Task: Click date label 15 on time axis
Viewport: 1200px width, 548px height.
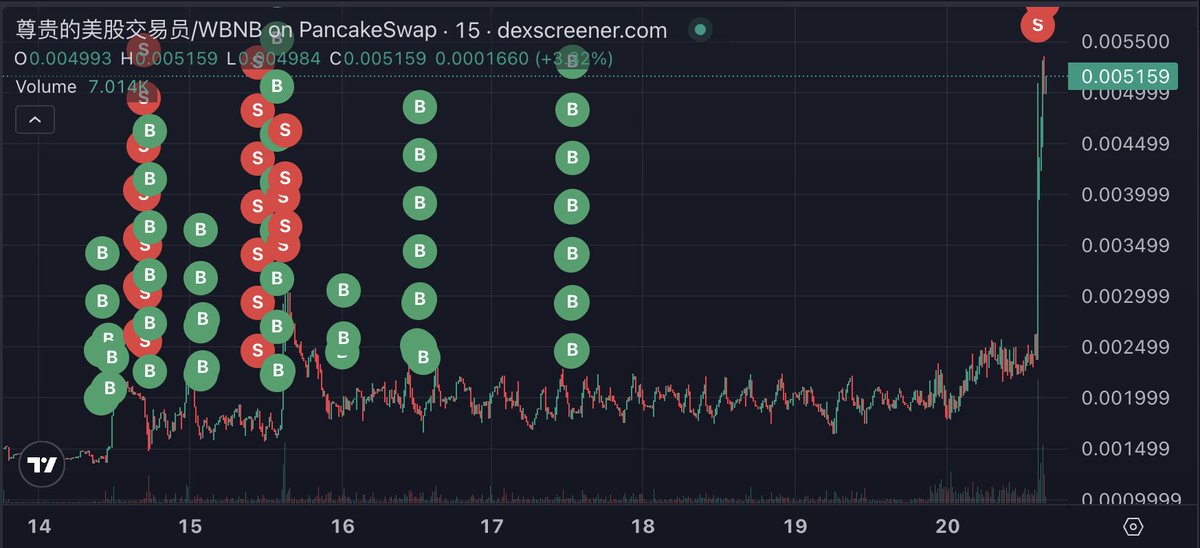Action: tap(190, 526)
